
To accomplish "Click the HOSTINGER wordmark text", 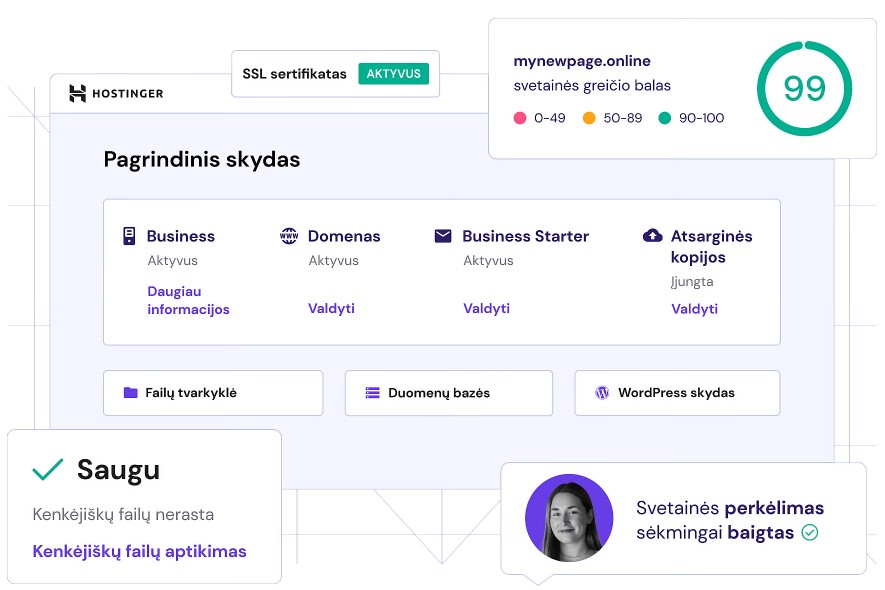I will (128, 94).
